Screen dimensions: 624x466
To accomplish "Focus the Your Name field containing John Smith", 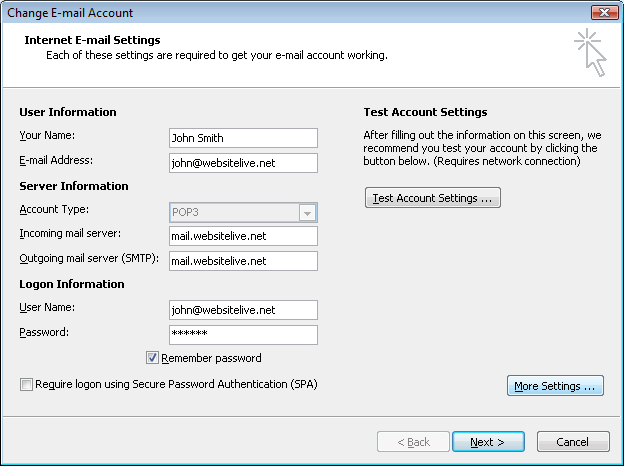I will click(243, 138).
